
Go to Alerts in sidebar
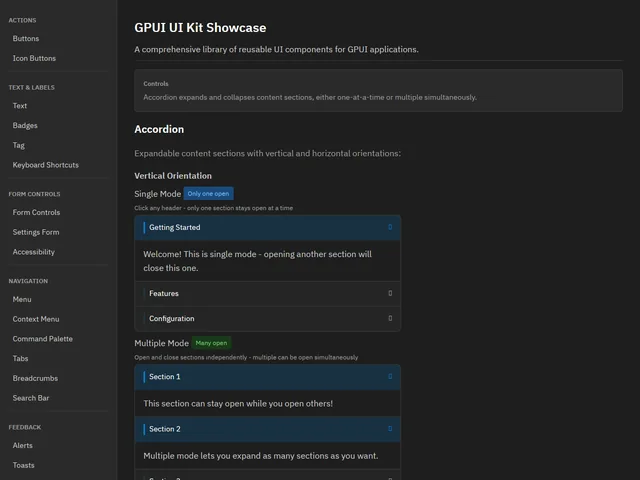coord(22,445)
